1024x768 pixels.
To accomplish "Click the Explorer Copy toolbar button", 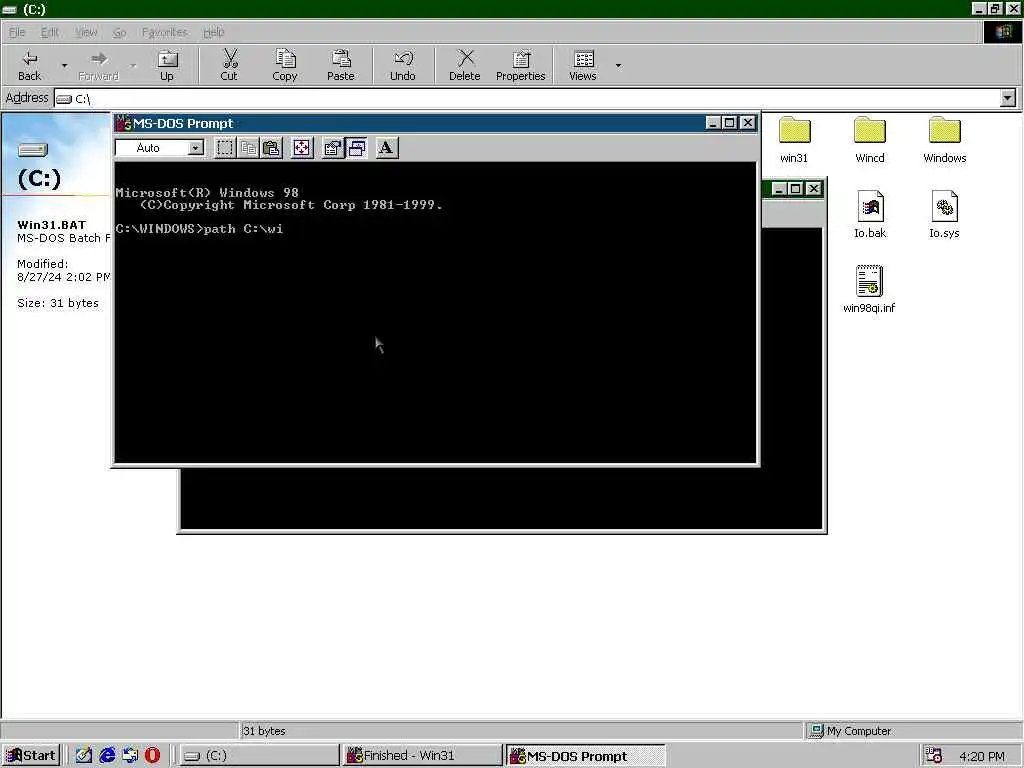I will click(285, 66).
